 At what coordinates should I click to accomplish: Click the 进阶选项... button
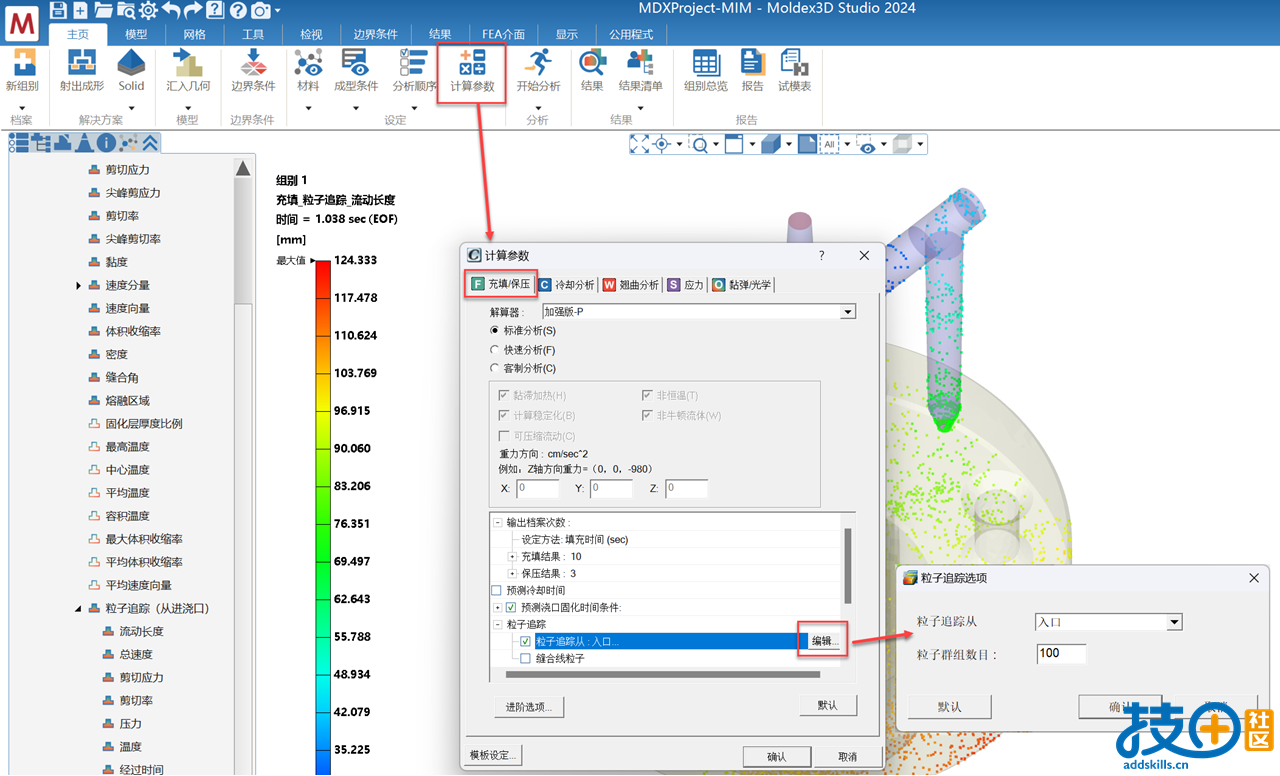[529, 707]
